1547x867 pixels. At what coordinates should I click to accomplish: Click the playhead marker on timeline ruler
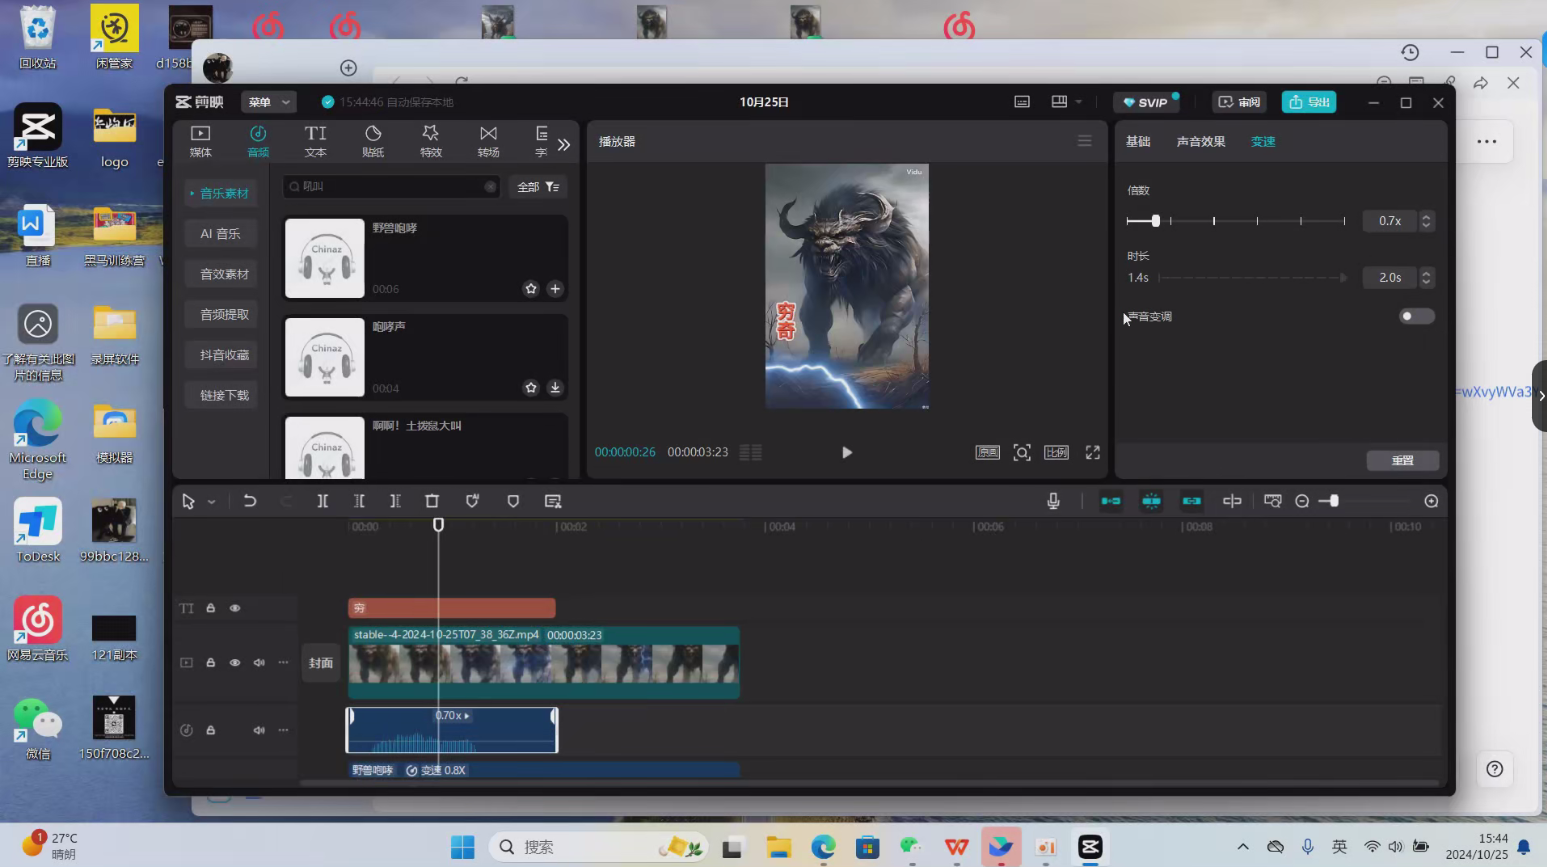pyautogui.click(x=438, y=525)
